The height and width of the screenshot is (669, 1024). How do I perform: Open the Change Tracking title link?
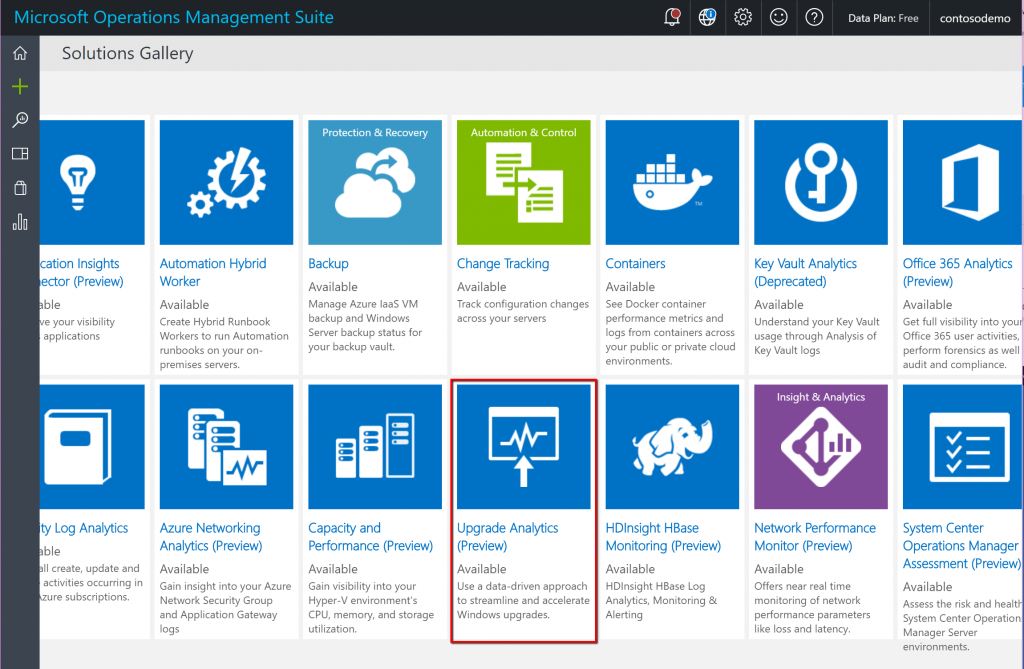coord(503,263)
